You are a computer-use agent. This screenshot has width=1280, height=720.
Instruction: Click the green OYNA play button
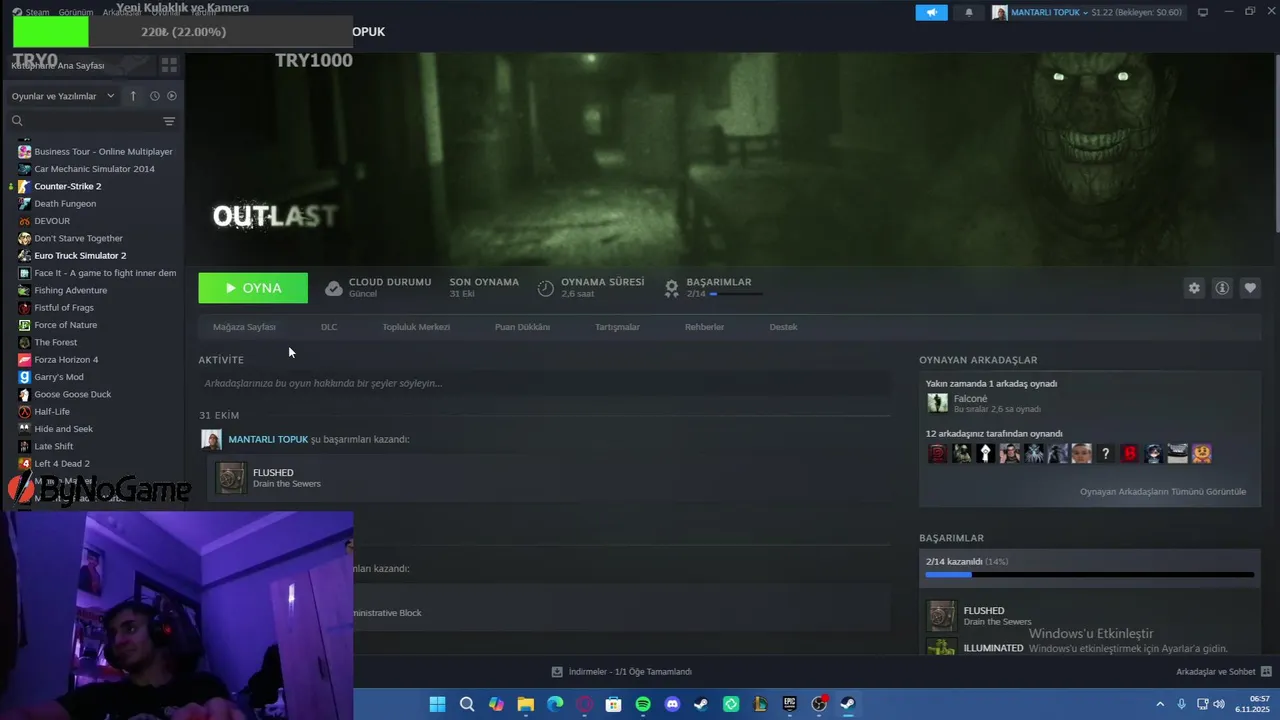click(253, 288)
